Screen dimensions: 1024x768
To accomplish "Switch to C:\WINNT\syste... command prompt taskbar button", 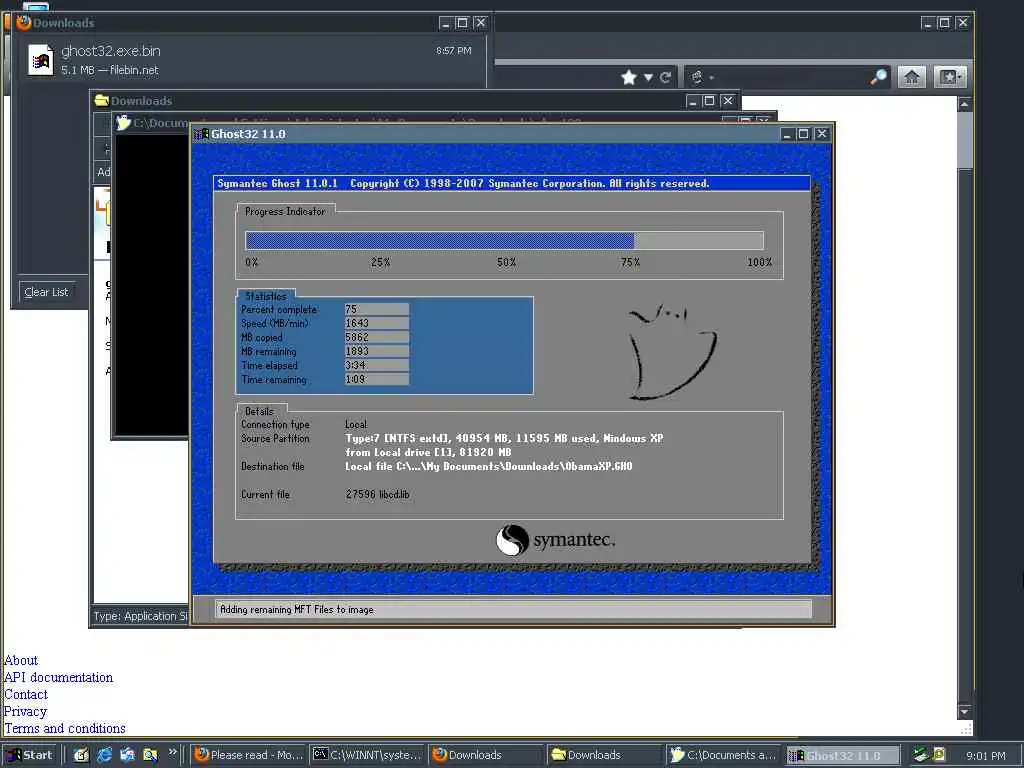I will pyautogui.click(x=367, y=755).
